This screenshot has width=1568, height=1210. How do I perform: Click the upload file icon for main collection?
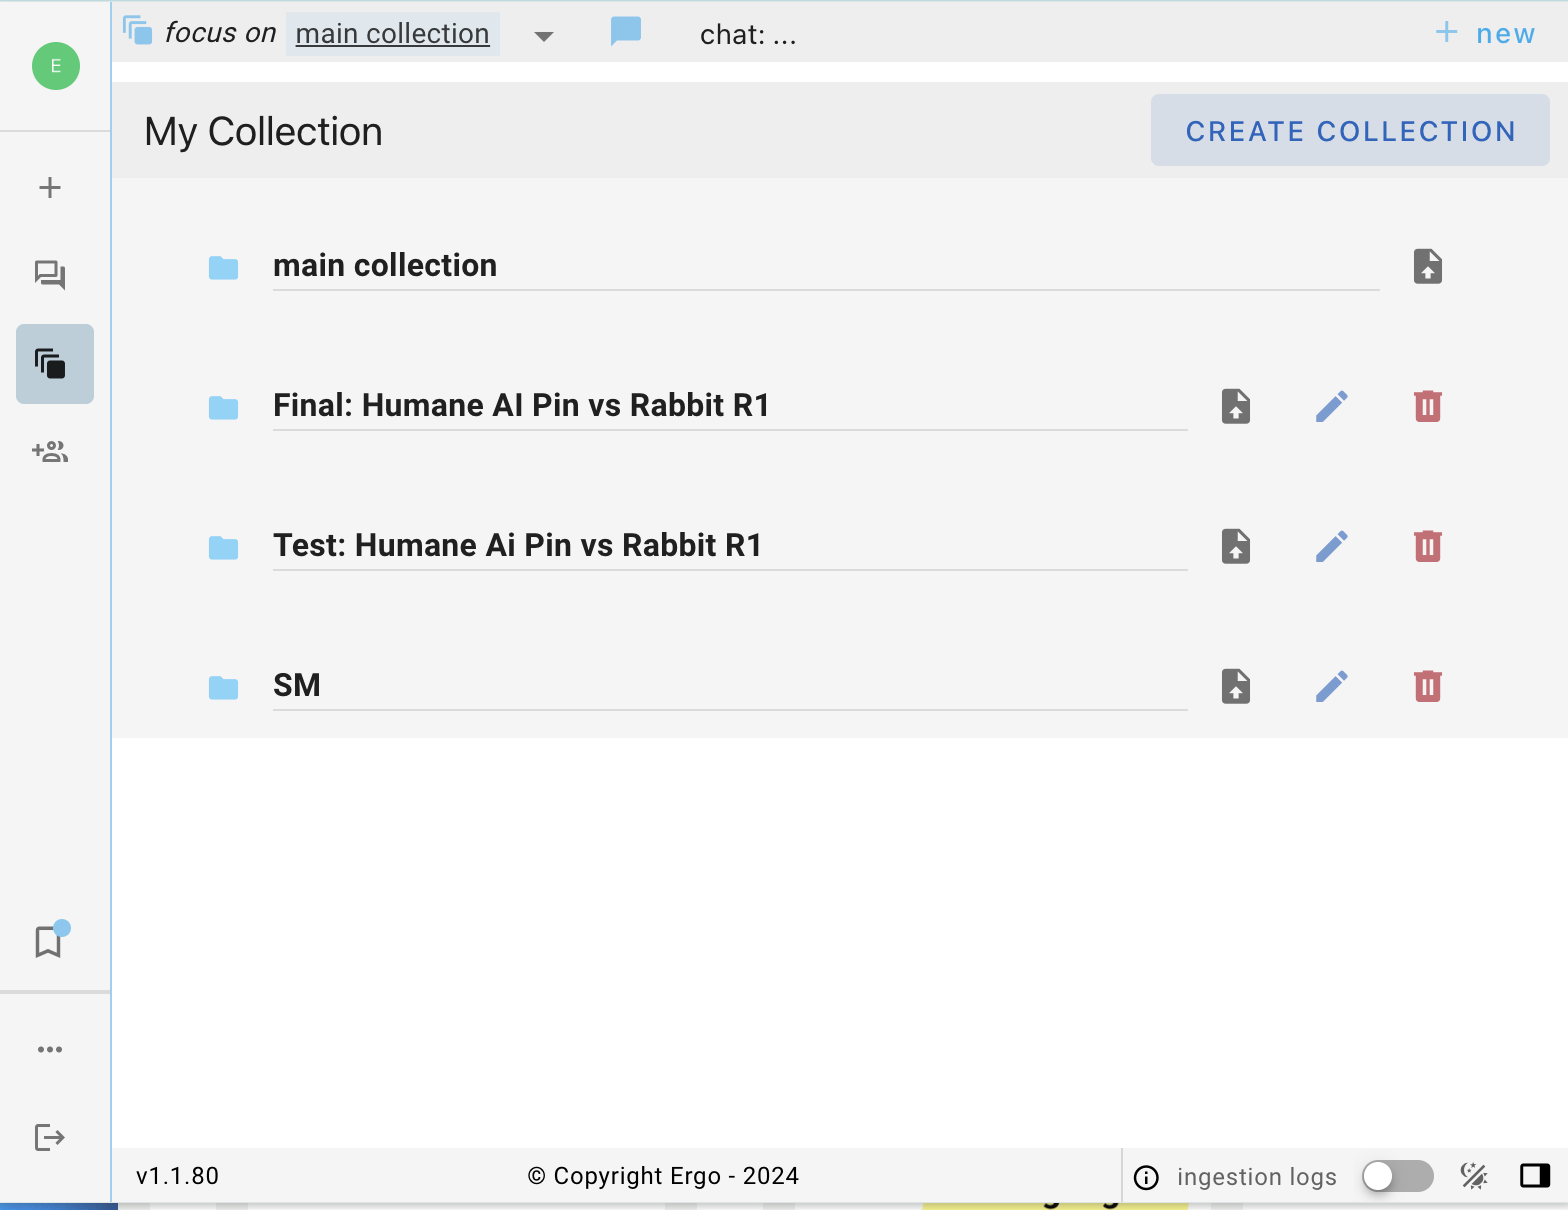click(1428, 267)
